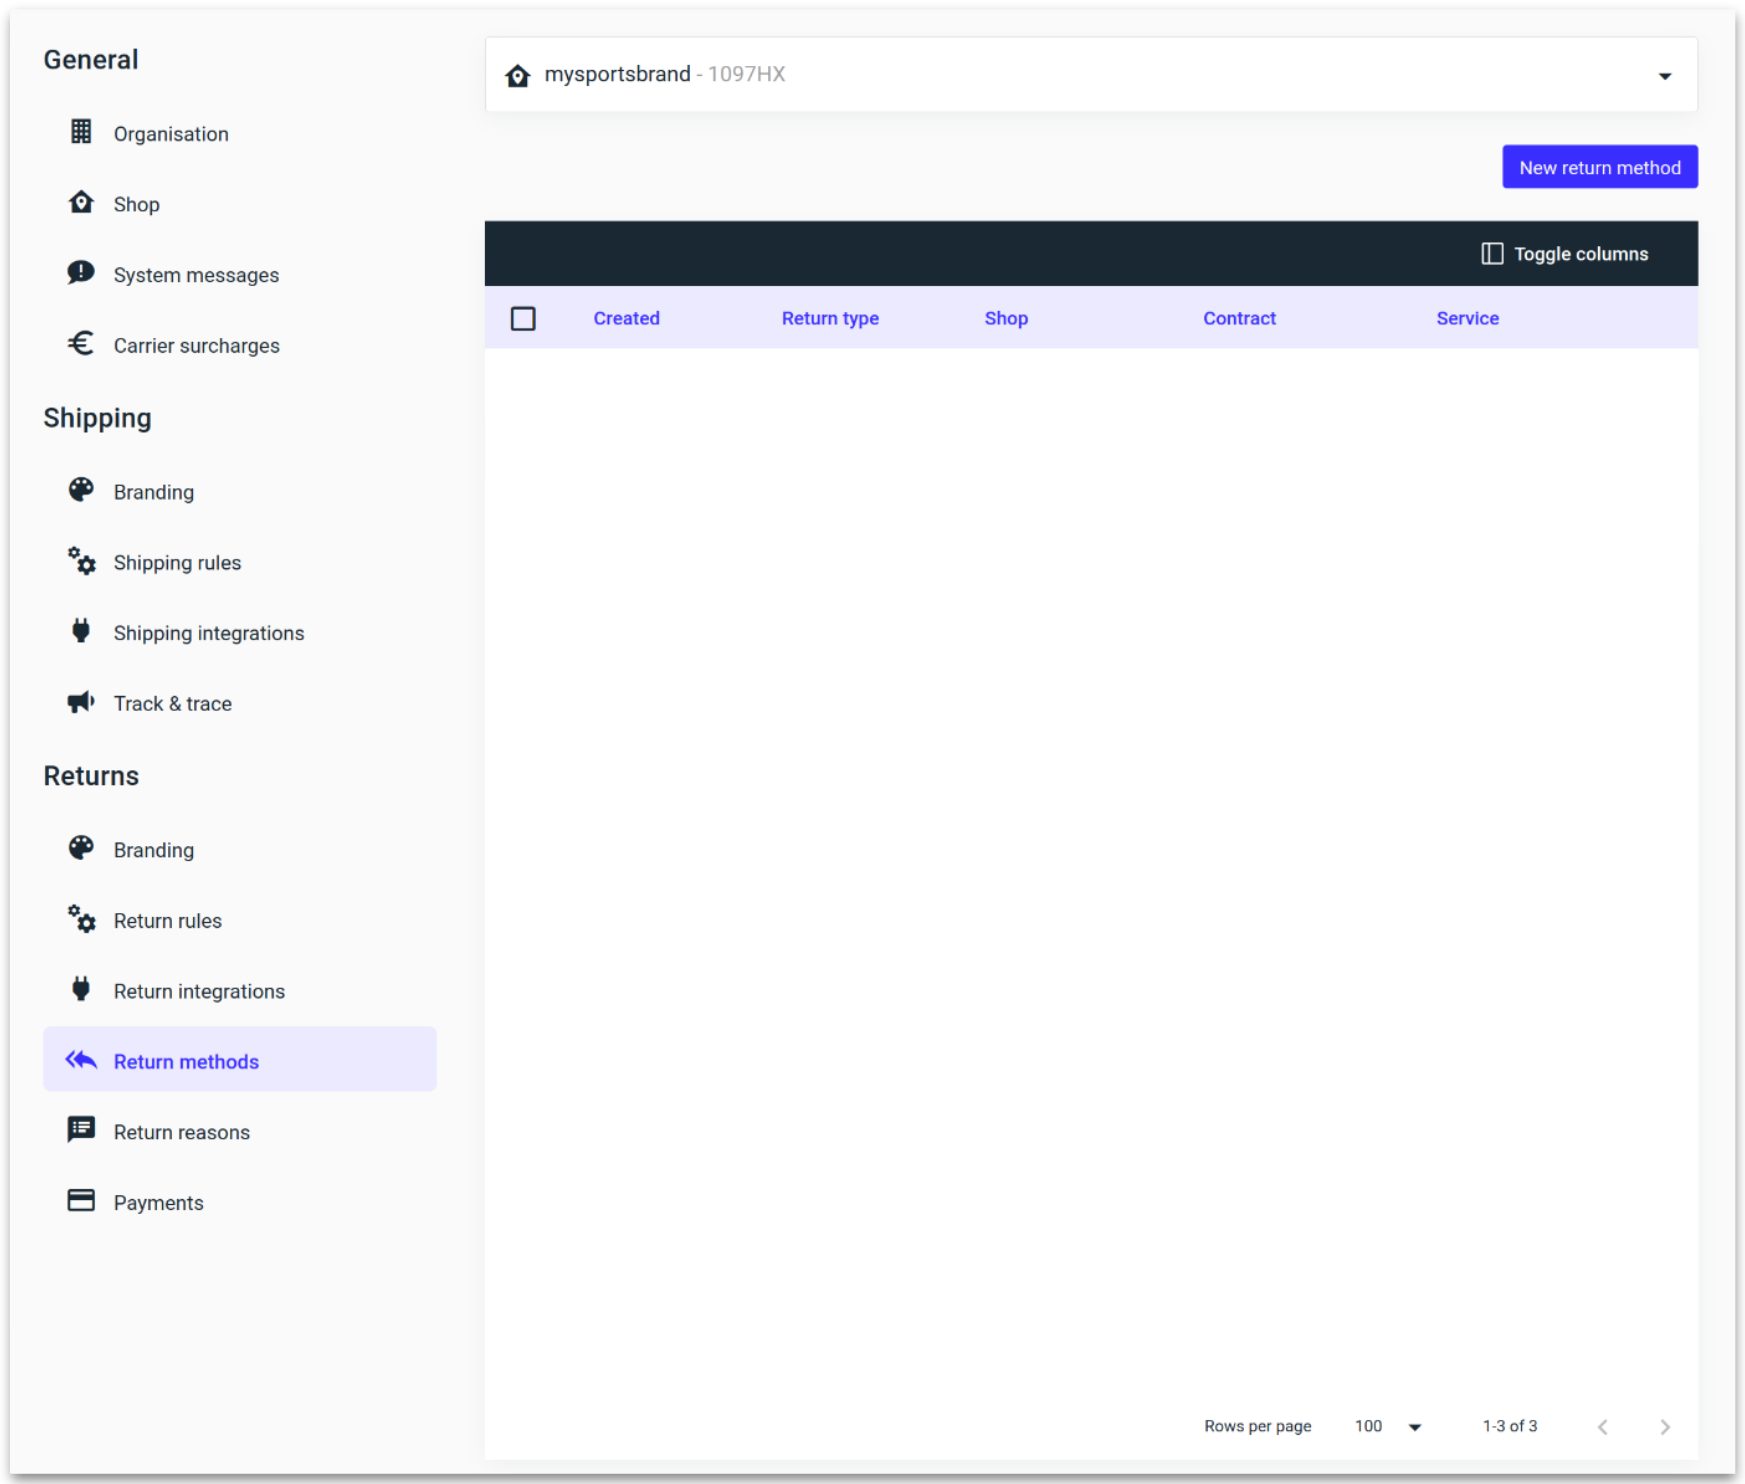Toggle the select-all checkbox in table header
The image size is (1745, 1484).
point(524,317)
